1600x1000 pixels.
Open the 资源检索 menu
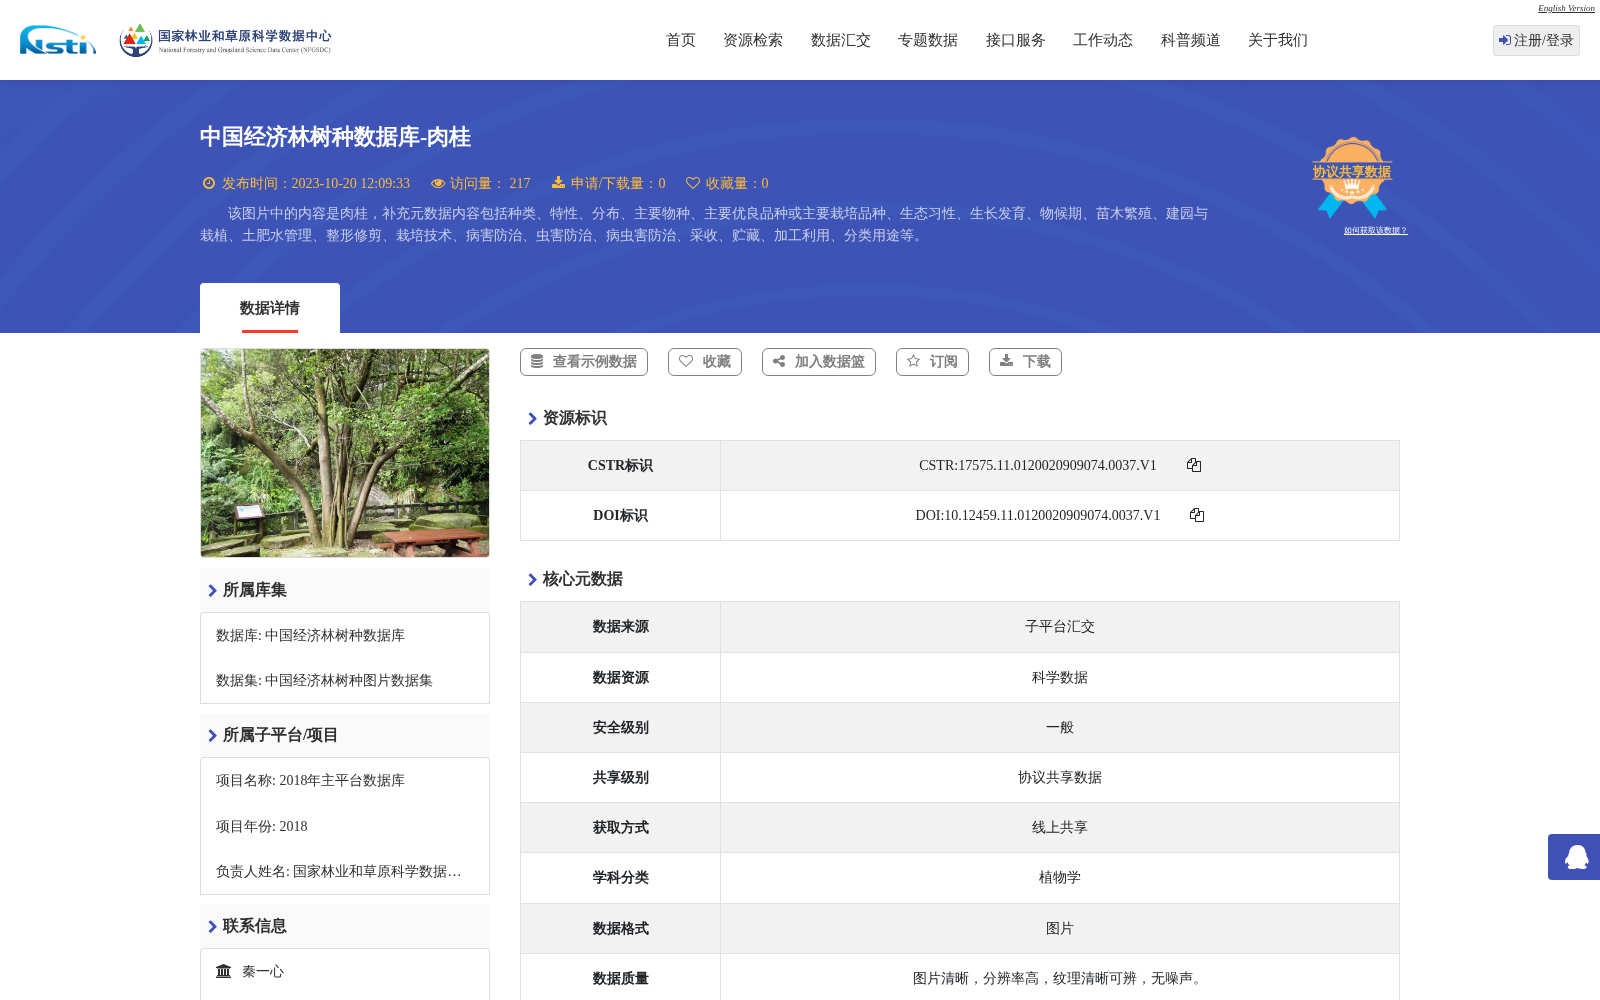tap(753, 40)
